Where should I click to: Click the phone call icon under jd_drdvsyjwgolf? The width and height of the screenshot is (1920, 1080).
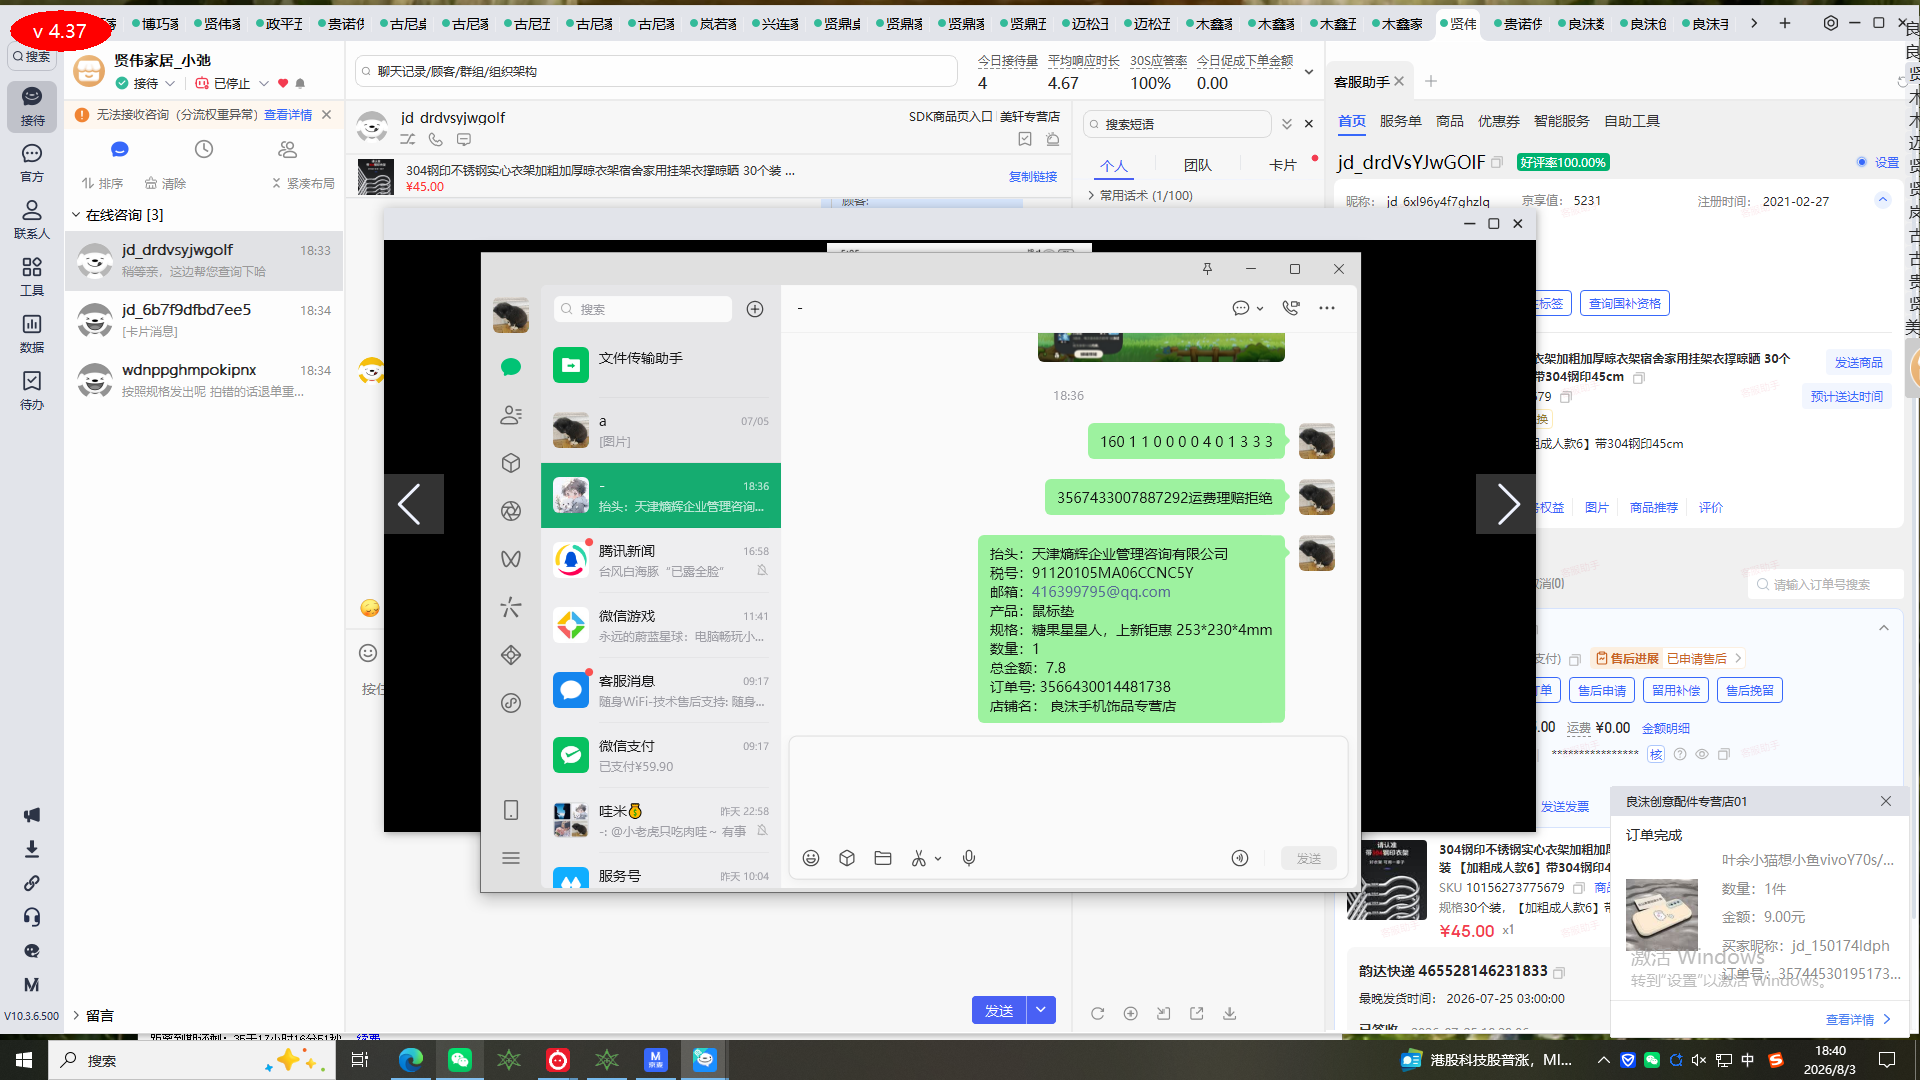(x=436, y=140)
